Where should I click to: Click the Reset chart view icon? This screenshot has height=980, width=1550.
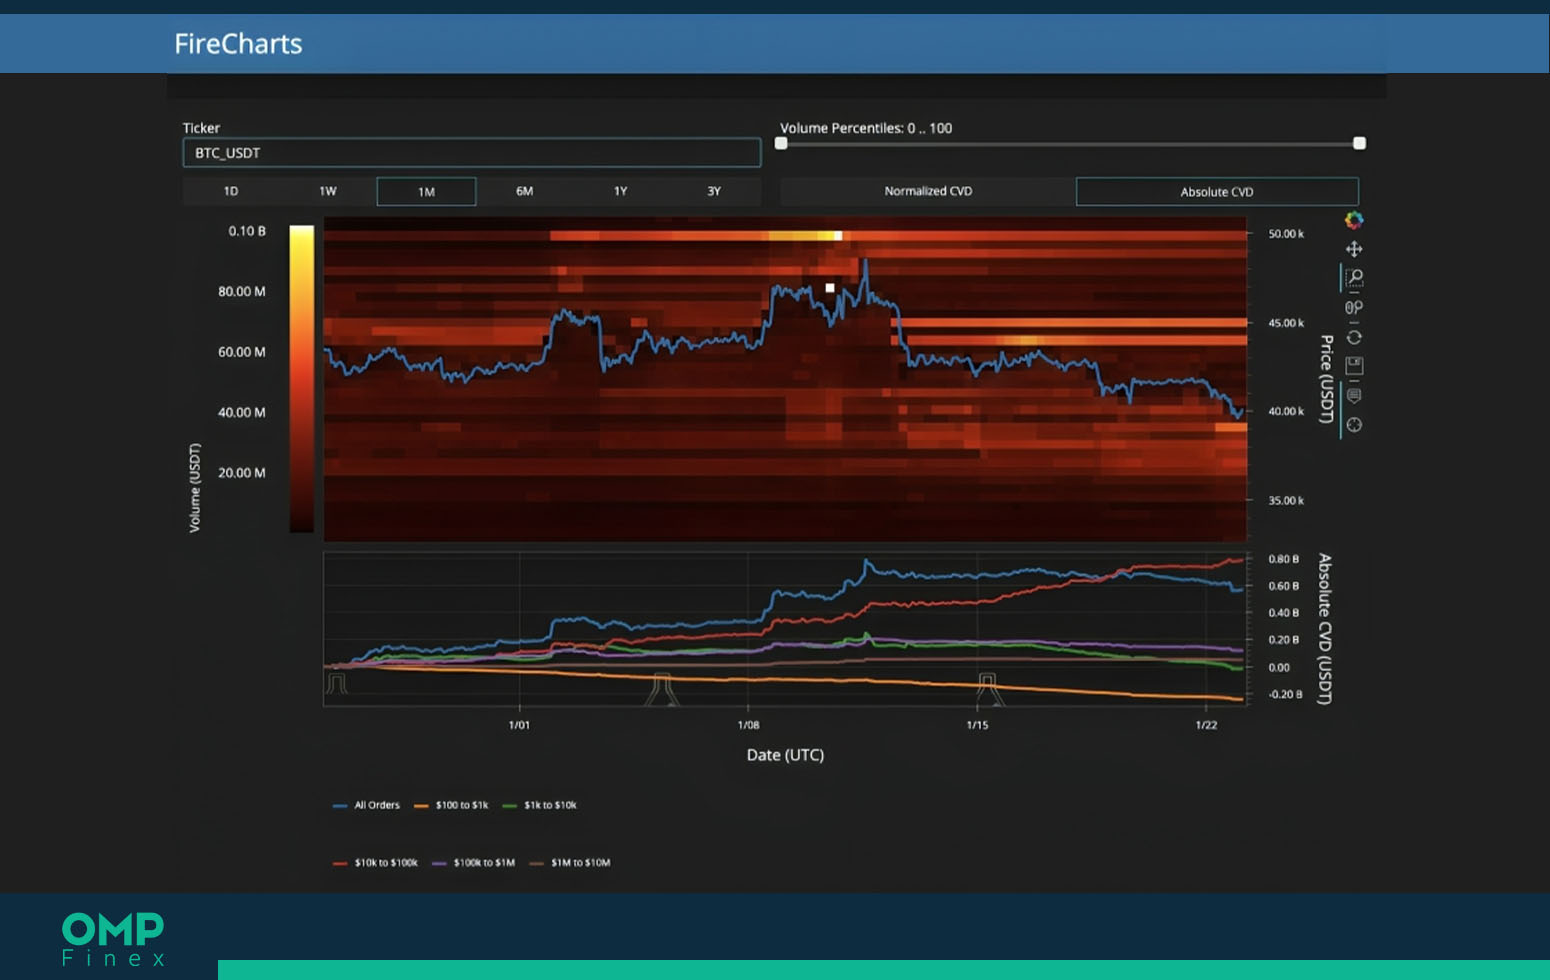coord(1354,337)
